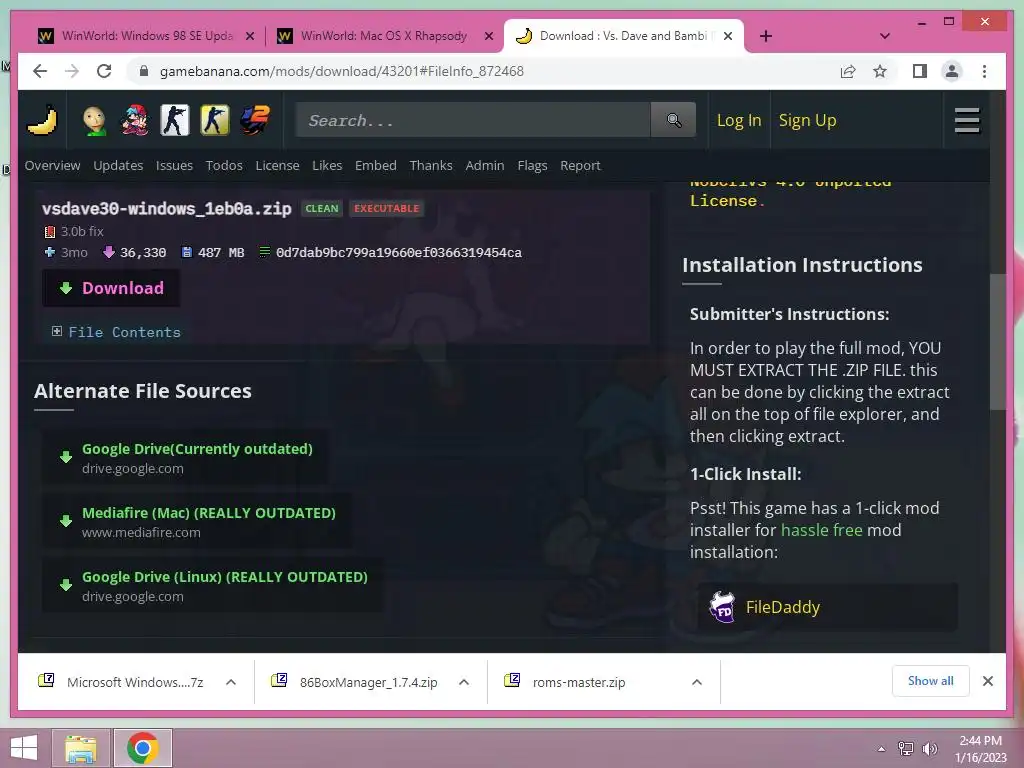Viewport: 1024px width, 768px height.
Task: Open the roms-master.zip download item
Action: pos(579,682)
